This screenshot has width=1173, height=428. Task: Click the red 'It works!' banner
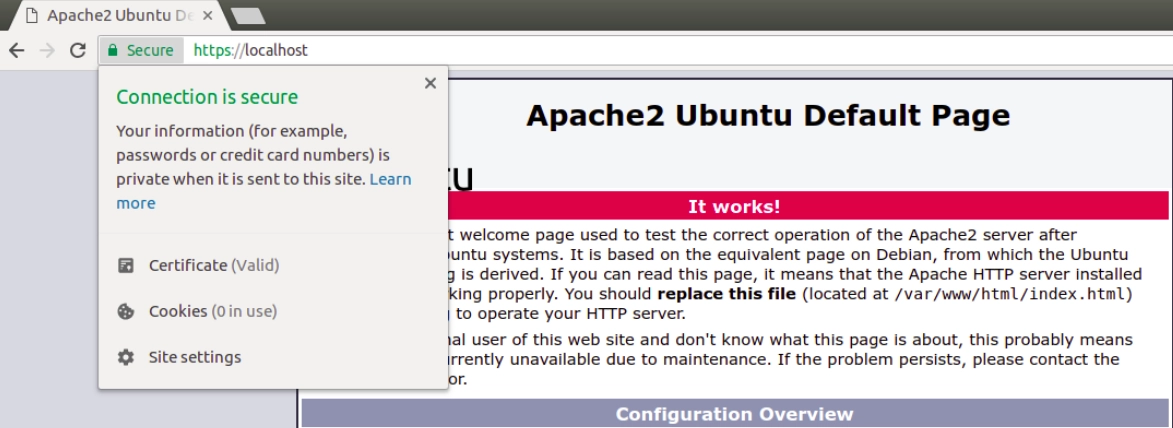point(734,206)
